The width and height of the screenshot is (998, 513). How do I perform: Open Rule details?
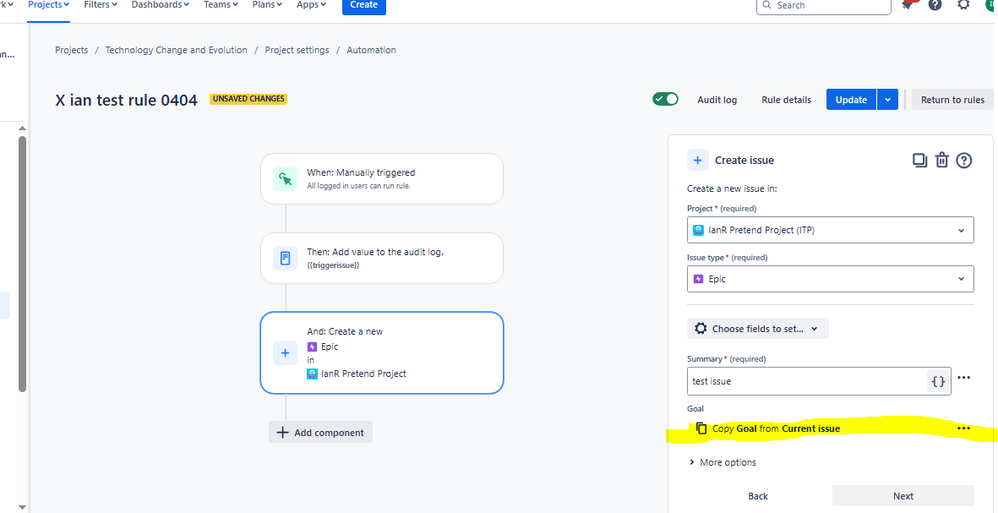pyautogui.click(x=787, y=100)
